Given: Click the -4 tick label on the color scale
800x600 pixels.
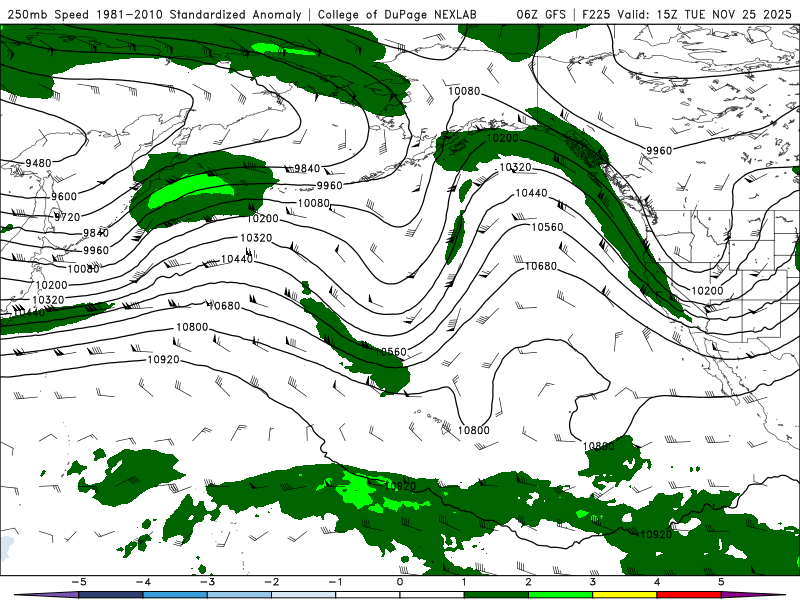Looking at the screenshot, I should tap(143, 582).
